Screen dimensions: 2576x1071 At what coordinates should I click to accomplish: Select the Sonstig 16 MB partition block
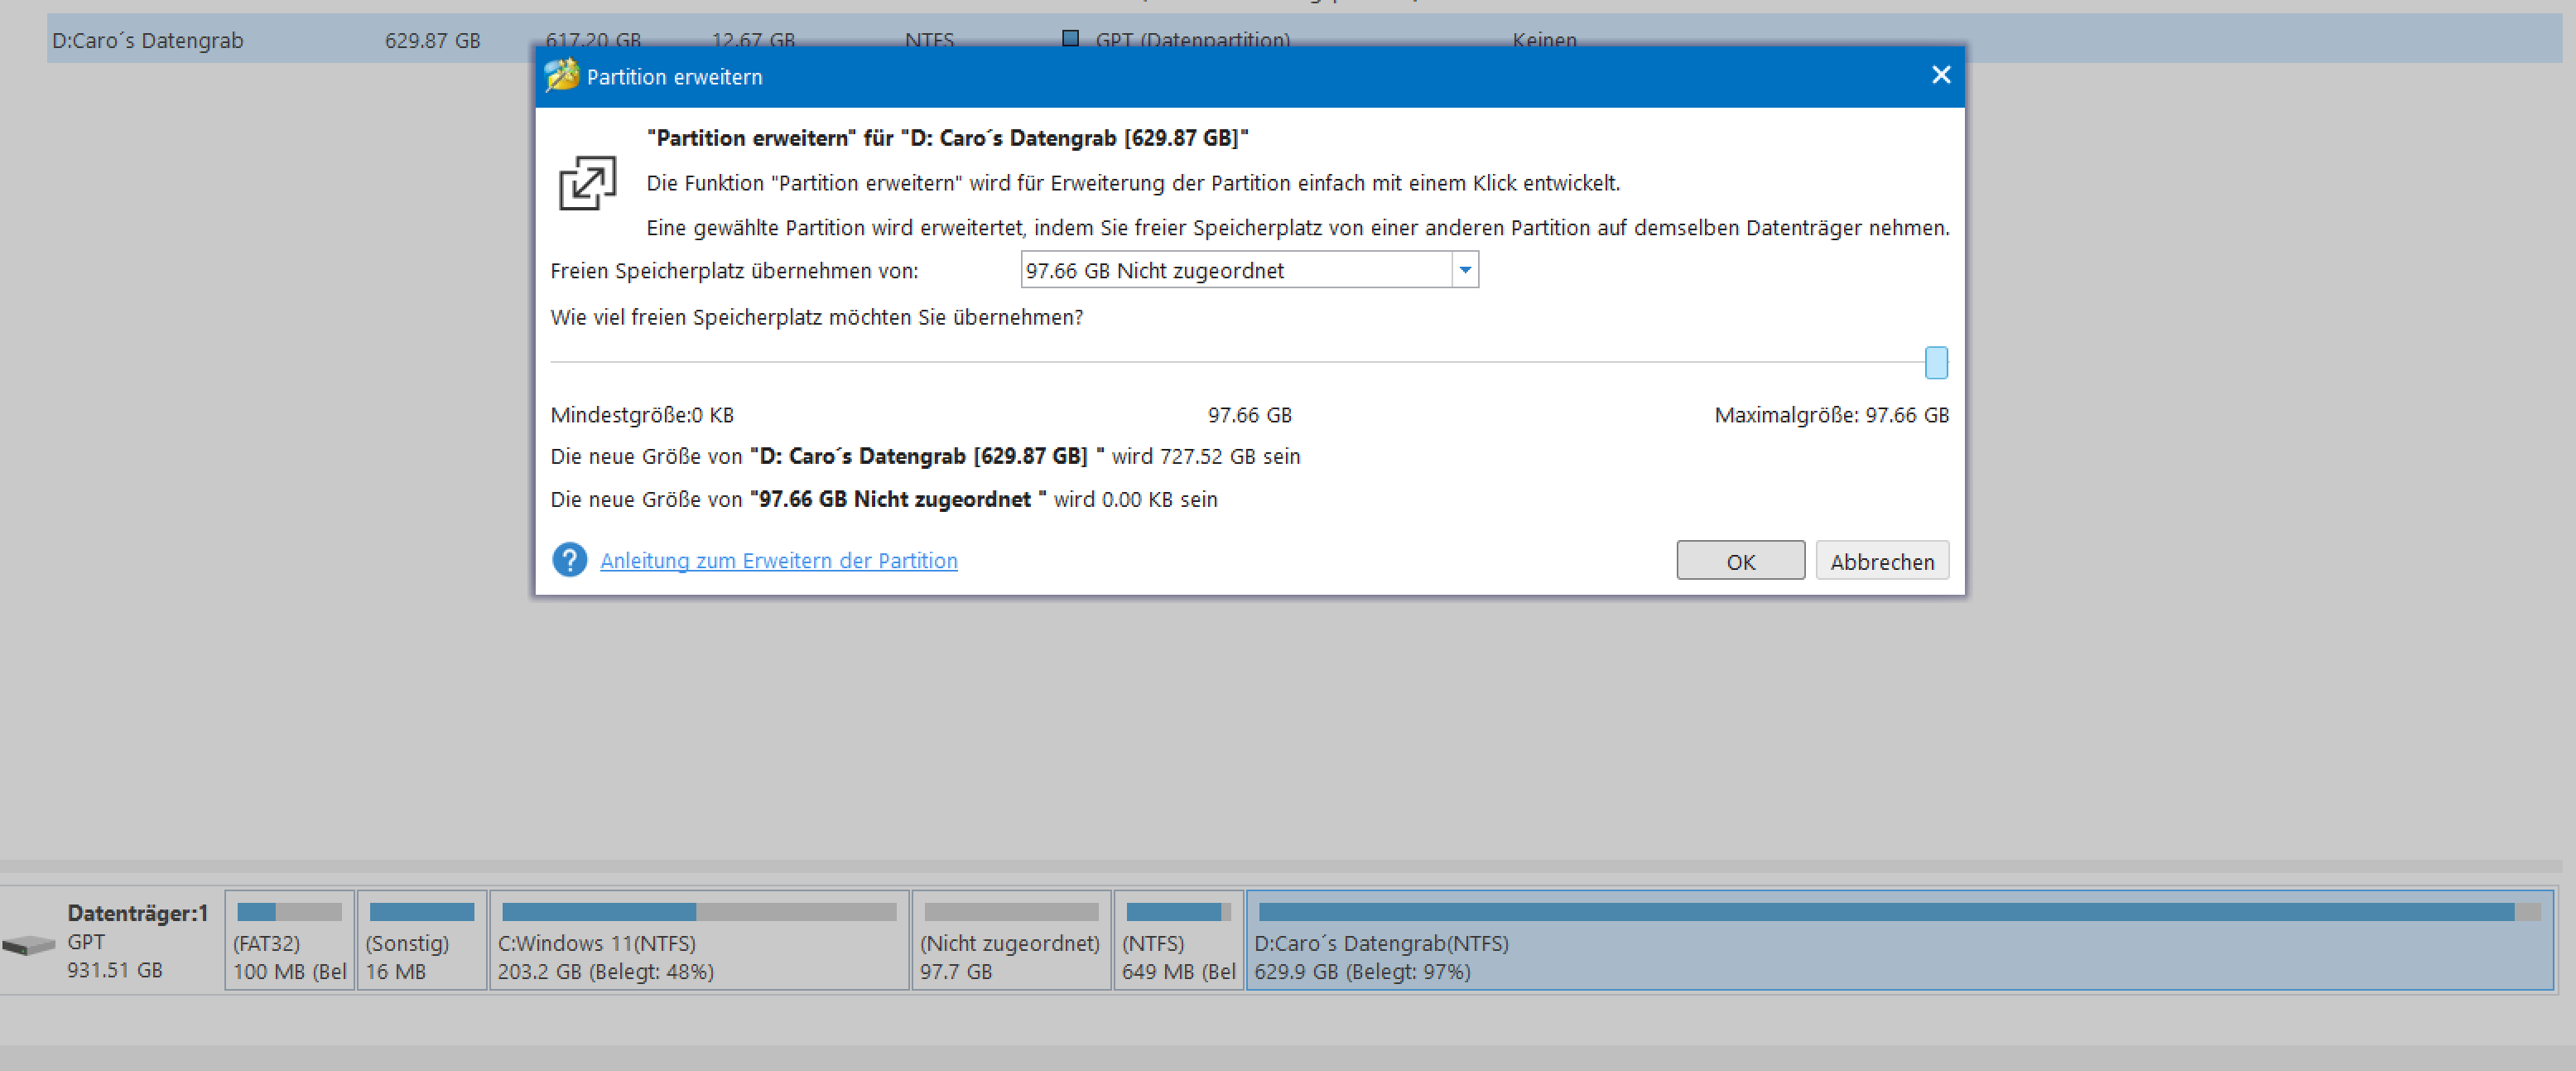tap(421, 941)
